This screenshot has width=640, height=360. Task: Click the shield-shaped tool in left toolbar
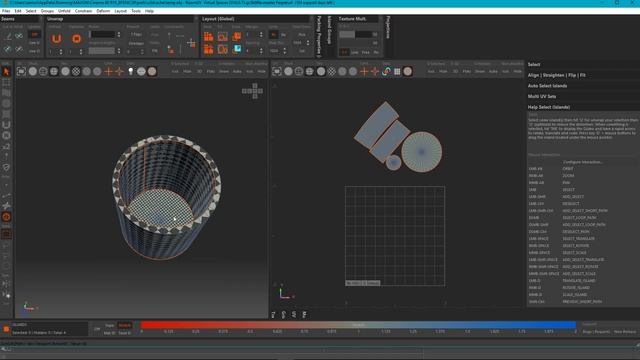coord(6,167)
